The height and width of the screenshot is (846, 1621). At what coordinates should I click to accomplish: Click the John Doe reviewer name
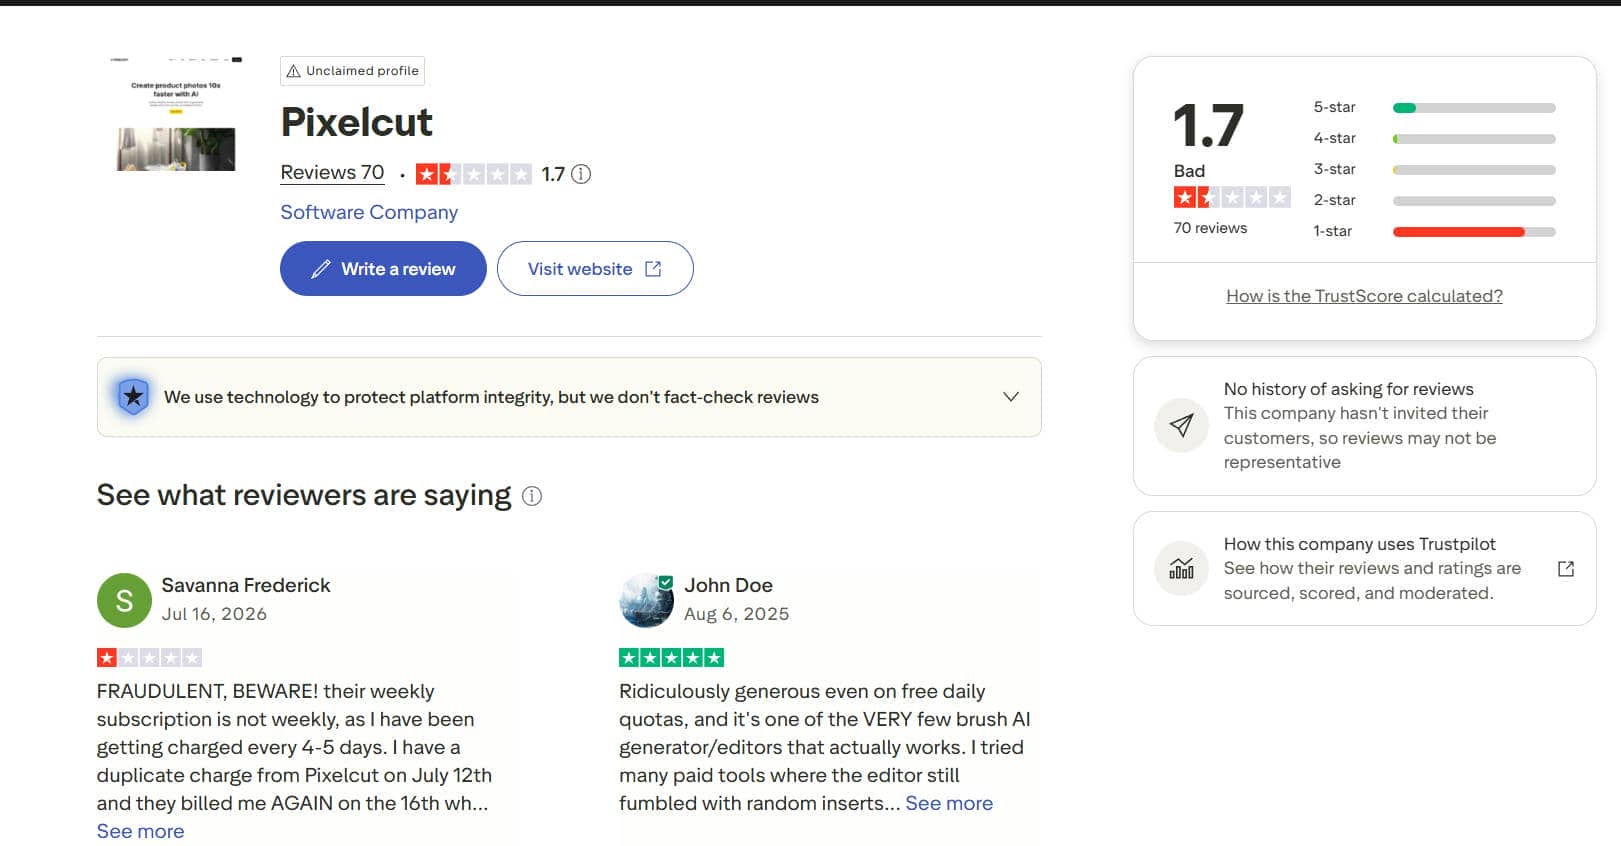[728, 585]
